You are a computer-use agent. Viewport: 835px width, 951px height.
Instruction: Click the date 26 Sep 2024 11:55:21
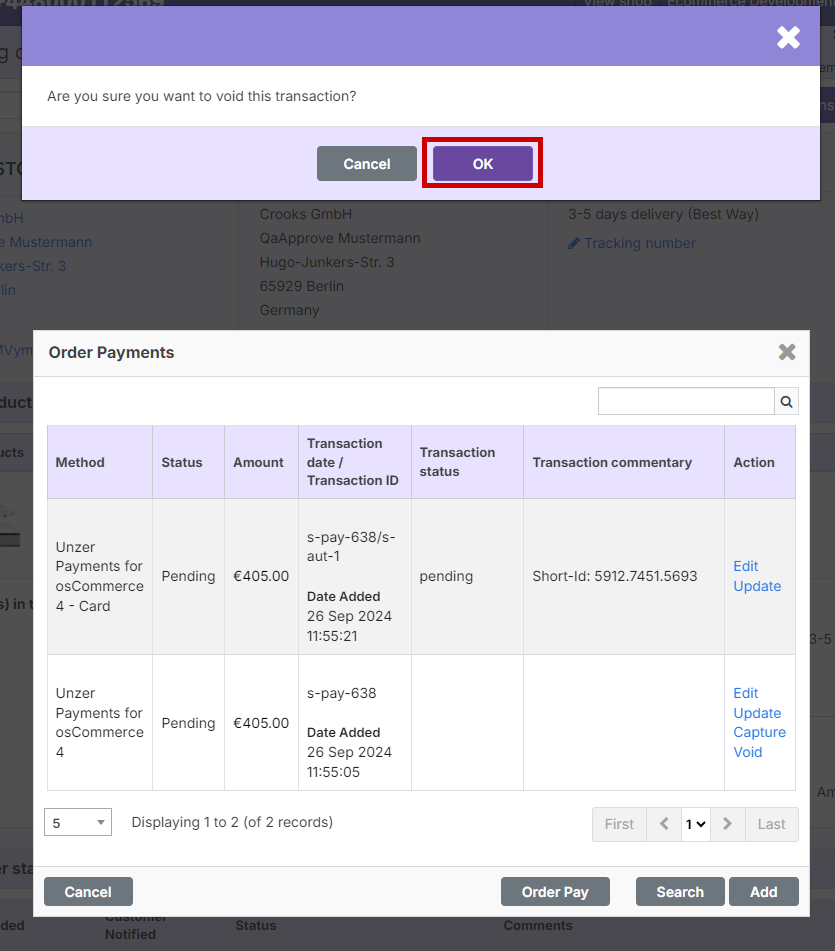tap(349, 626)
